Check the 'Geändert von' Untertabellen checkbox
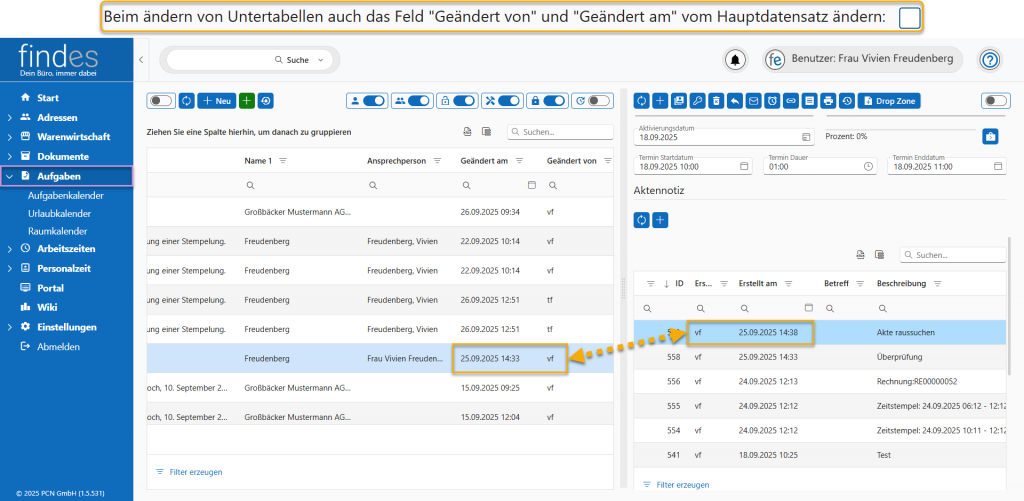The width and height of the screenshot is (1024, 501). [910, 17]
